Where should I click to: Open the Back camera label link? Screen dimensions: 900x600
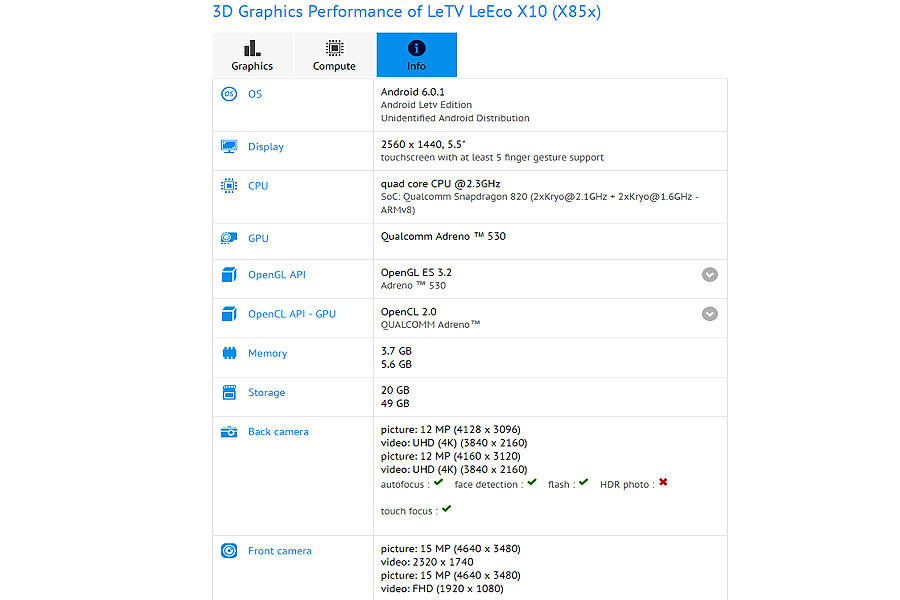(278, 432)
